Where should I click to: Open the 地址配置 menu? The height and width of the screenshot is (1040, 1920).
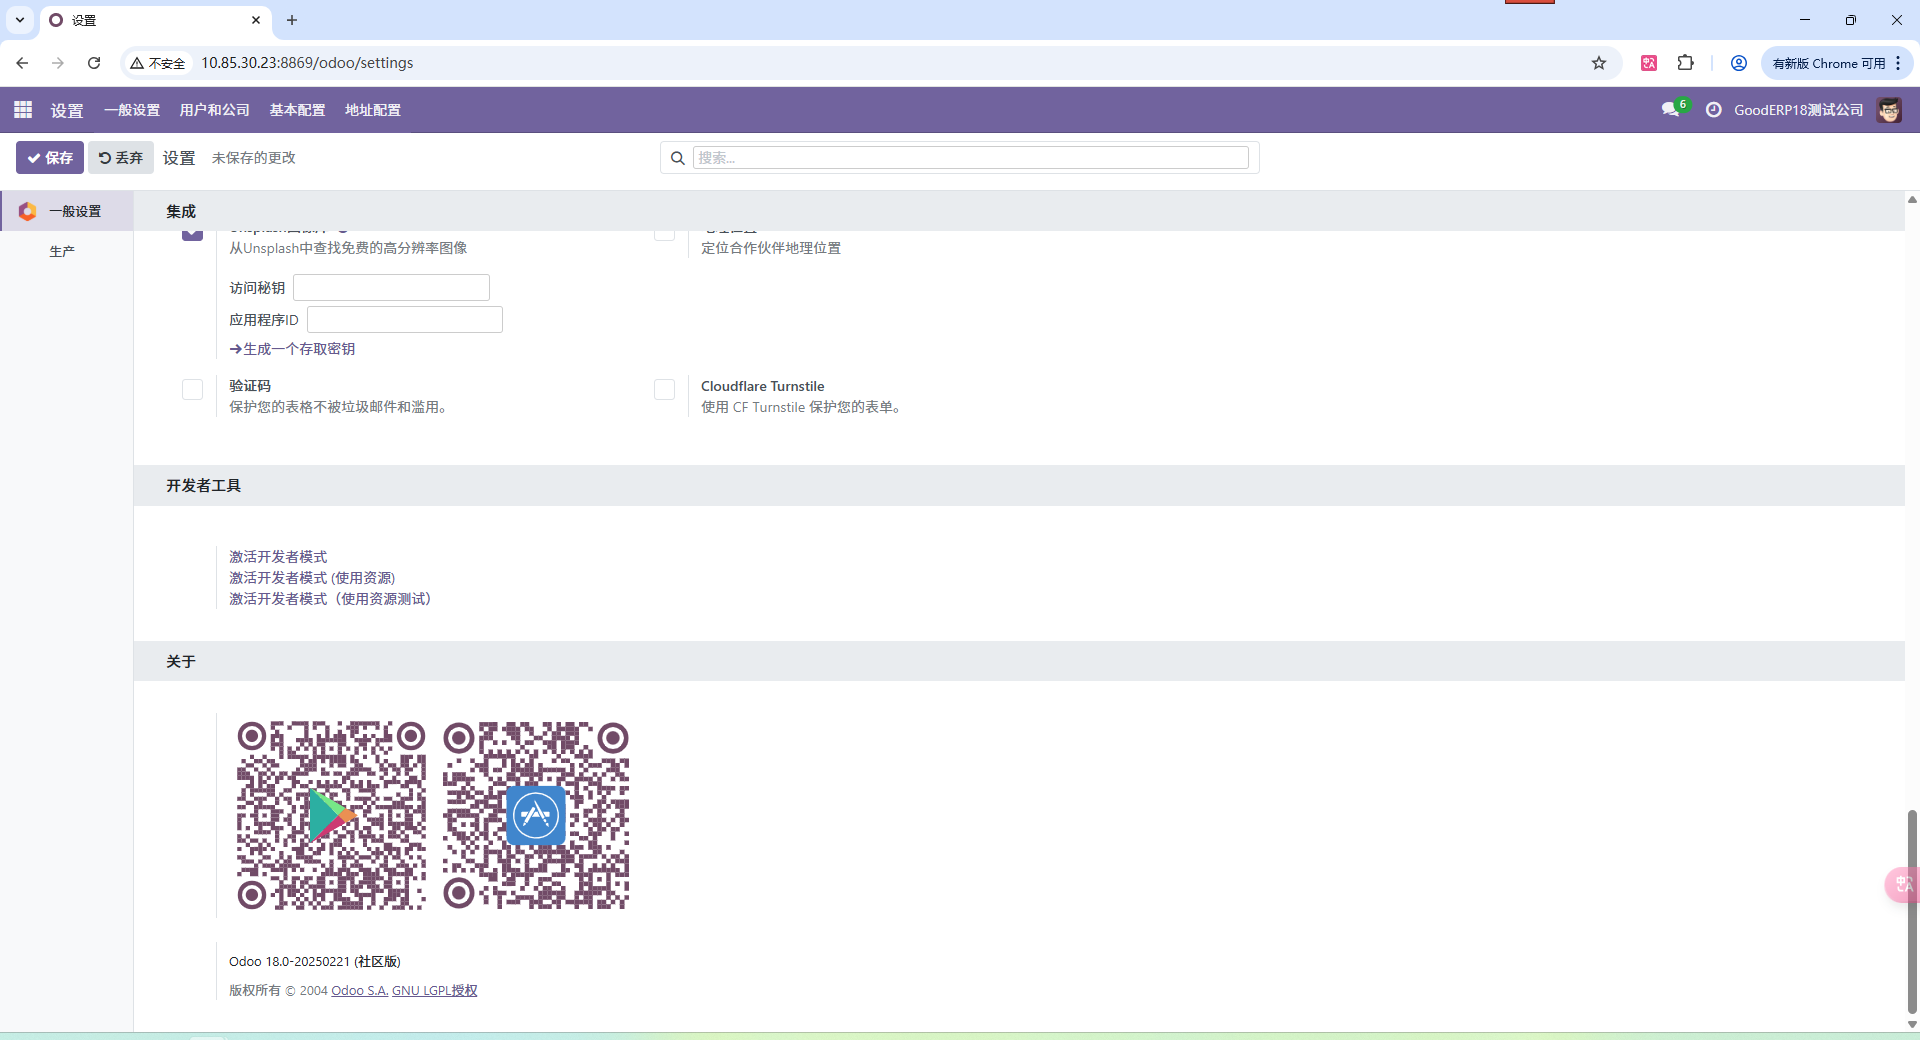(x=373, y=110)
